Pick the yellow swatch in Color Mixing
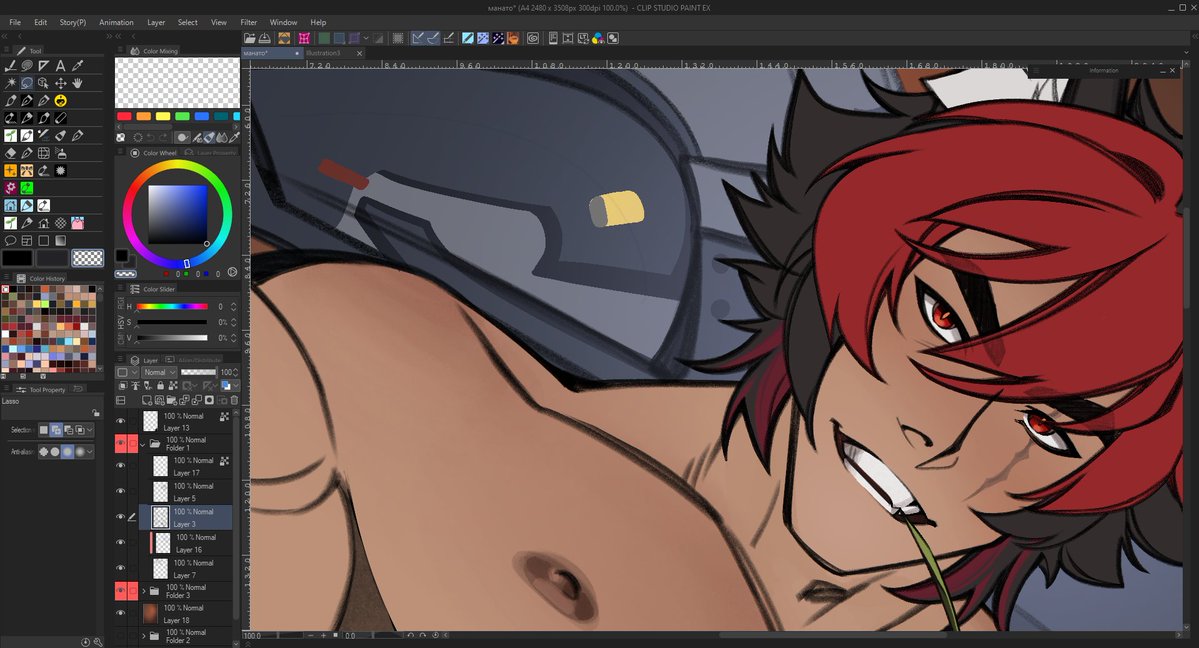 [x=163, y=116]
